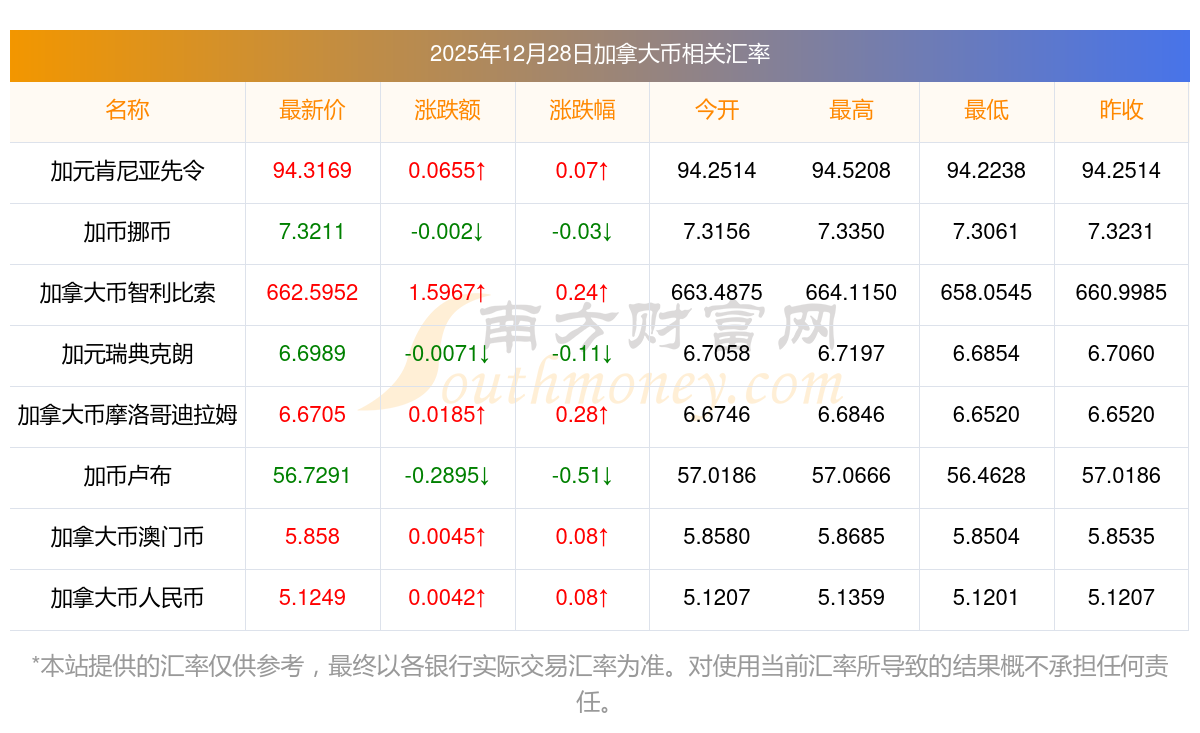Select the 涨跌幅 column header

tap(582, 110)
